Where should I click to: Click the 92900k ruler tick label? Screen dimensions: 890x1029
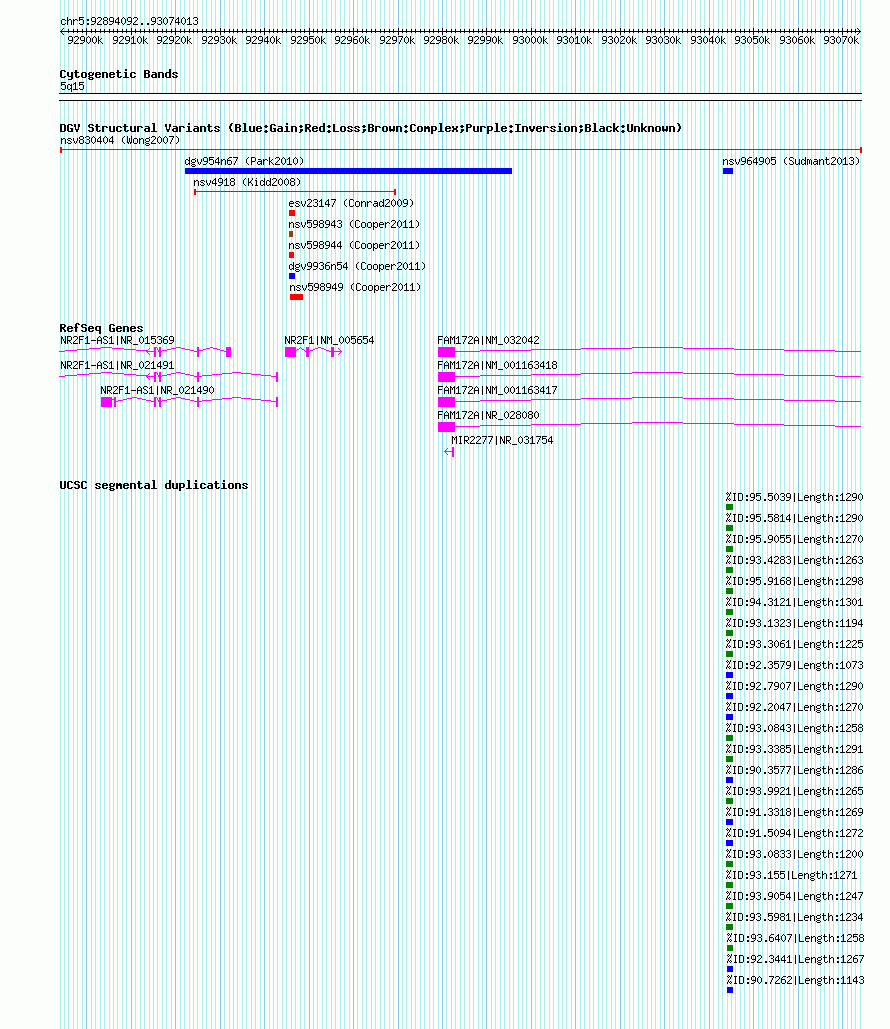click(85, 40)
